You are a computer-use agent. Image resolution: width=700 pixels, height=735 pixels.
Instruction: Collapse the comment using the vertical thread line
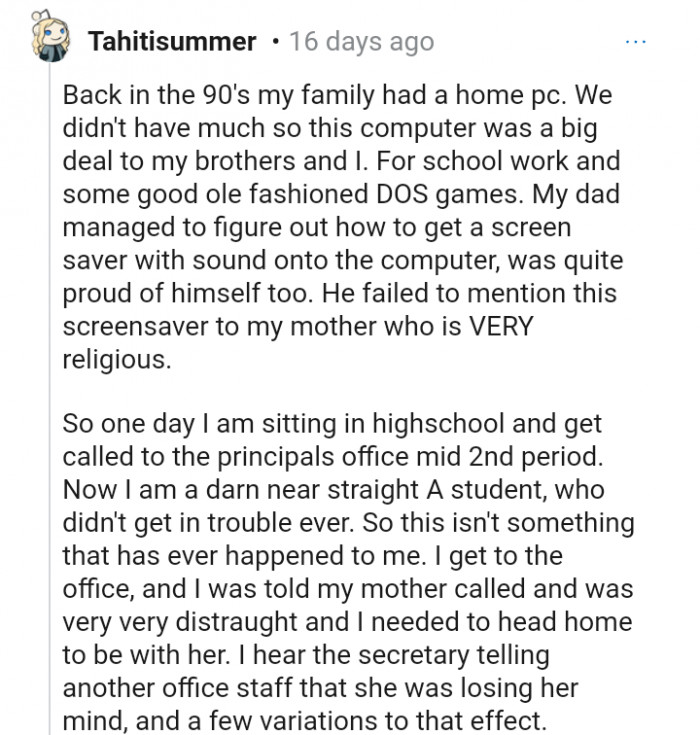pos(50,398)
